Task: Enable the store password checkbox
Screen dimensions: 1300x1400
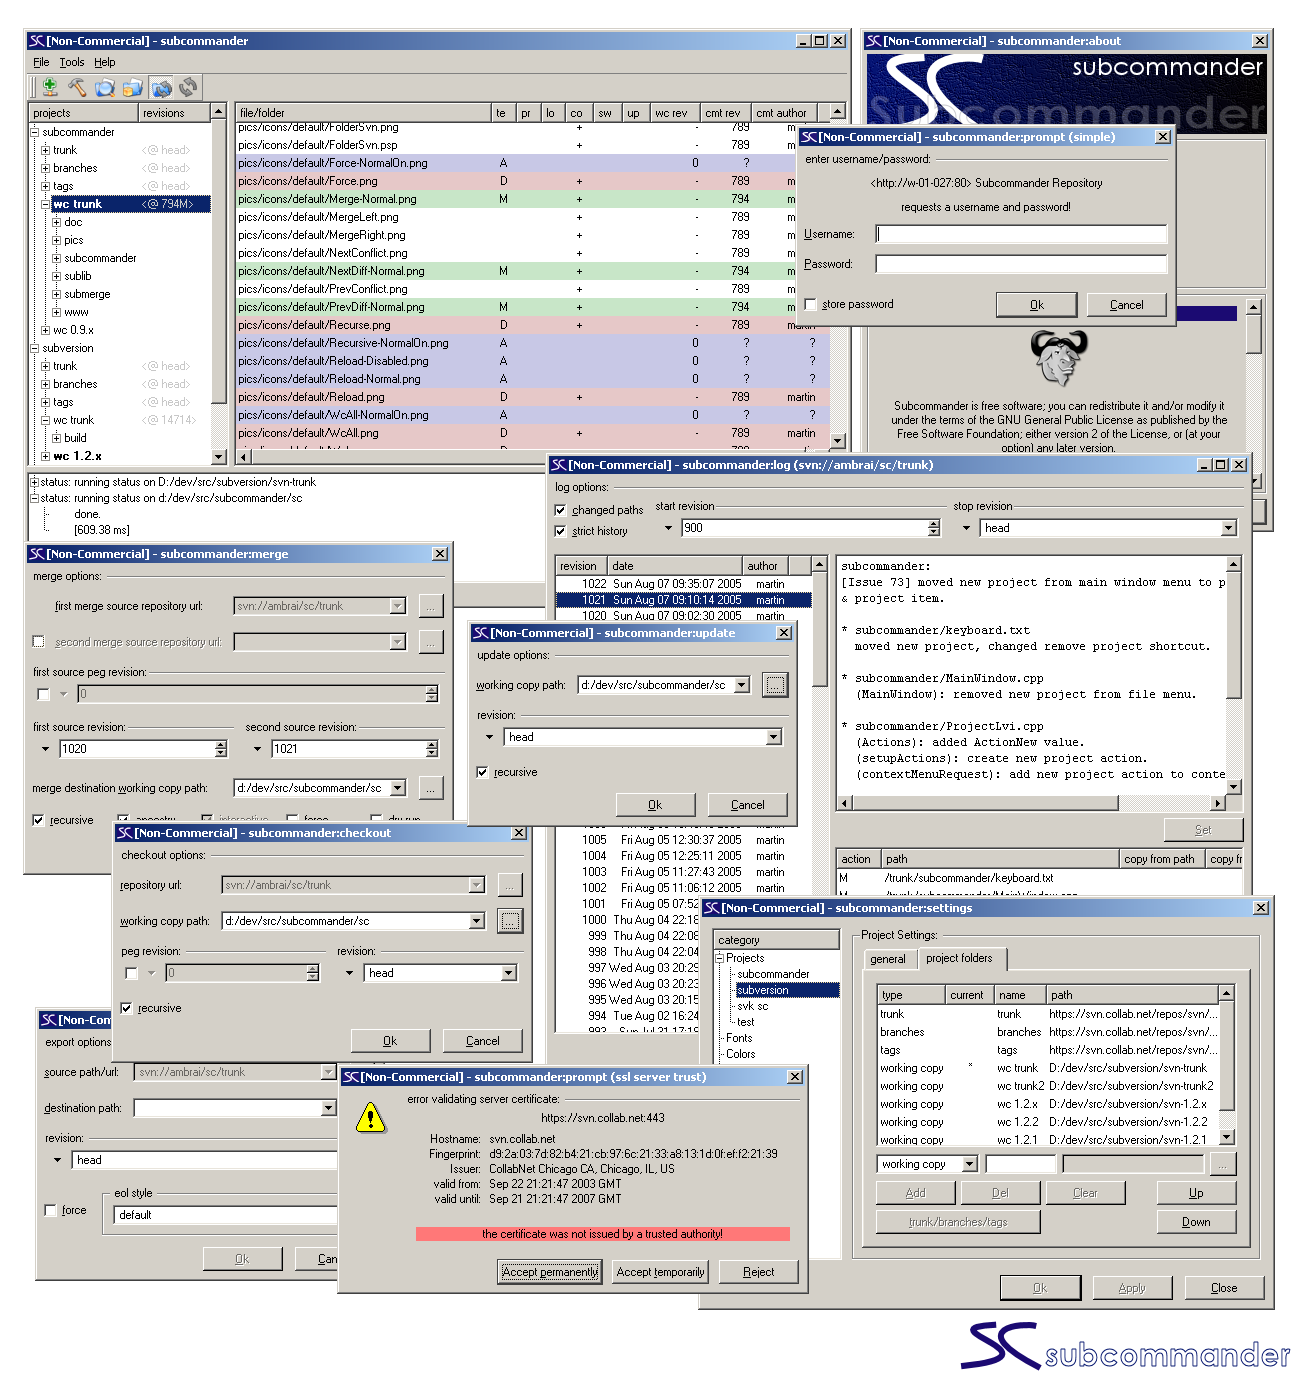Action: [x=811, y=304]
